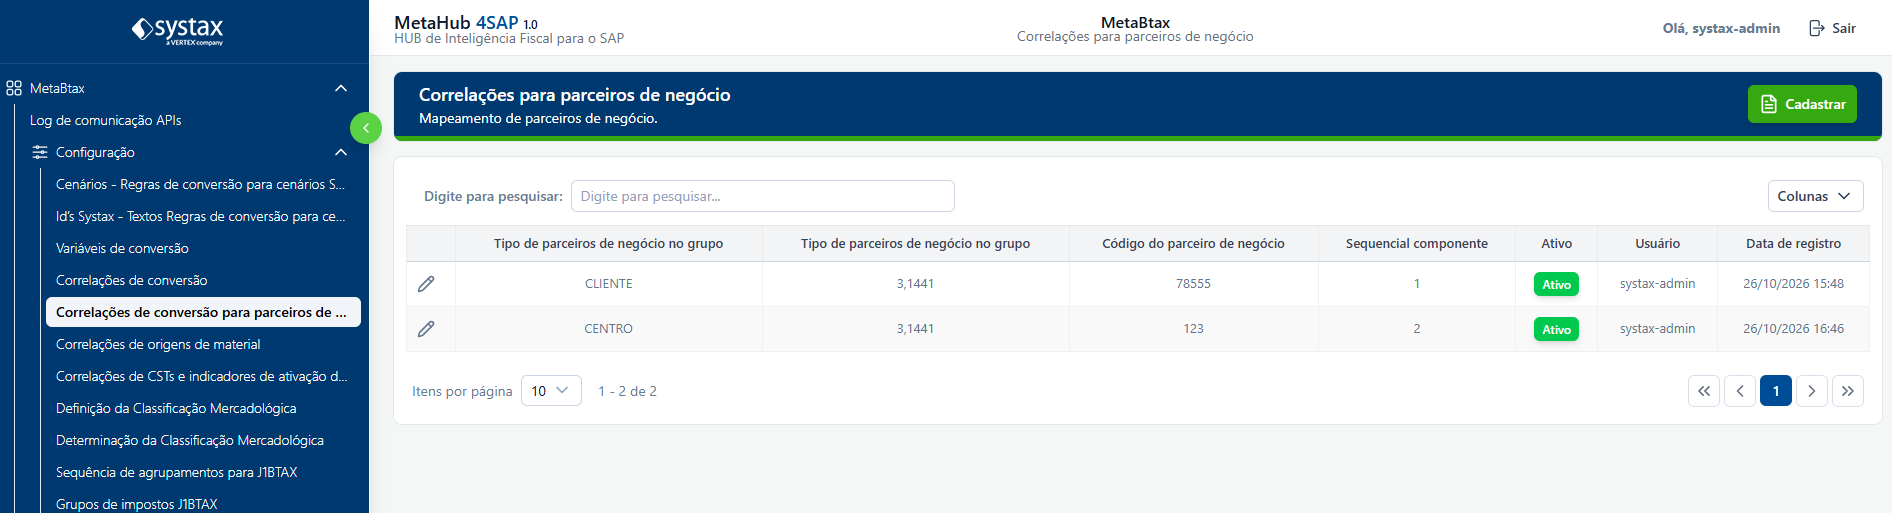Open Determinação da Classificação Mercadológica
Image resolution: width=1892 pixels, height=513 pixels.
click(x=190, y=440)
